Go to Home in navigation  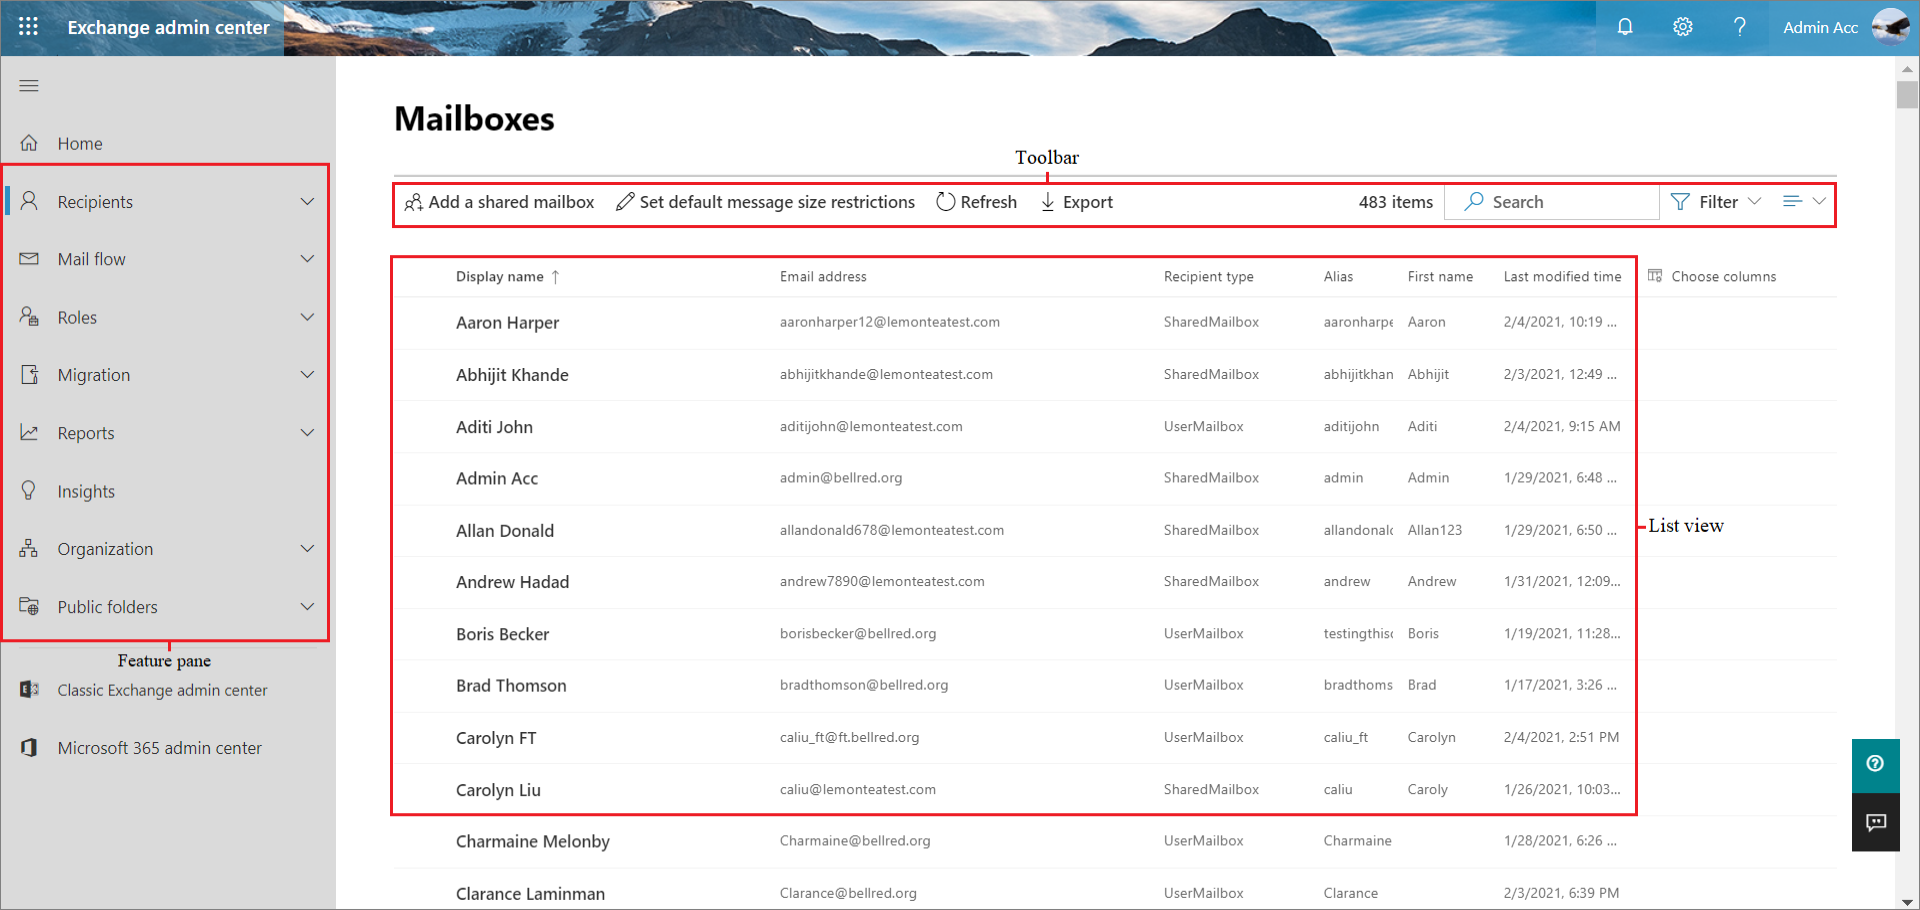pos(80,144)
